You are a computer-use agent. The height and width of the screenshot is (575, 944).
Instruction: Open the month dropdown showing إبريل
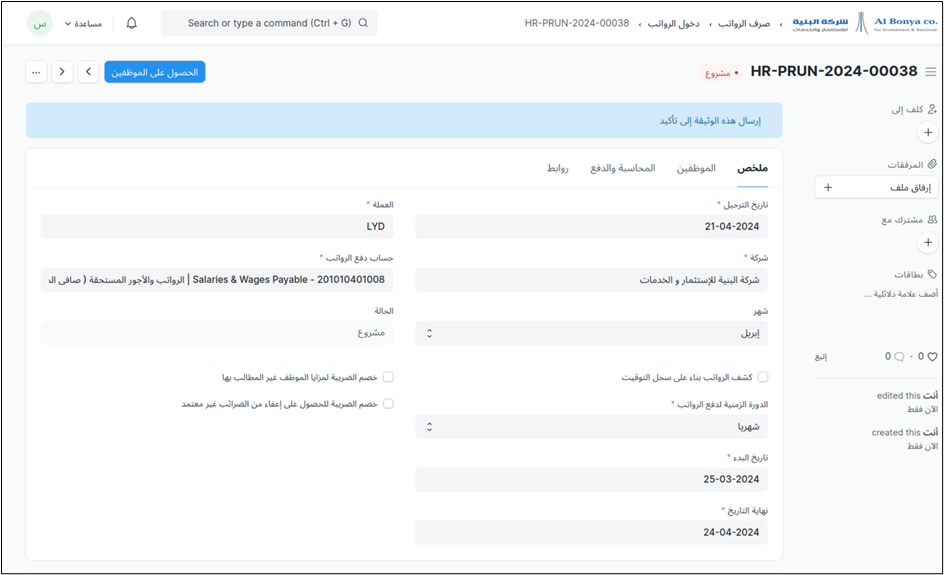point(591,333)
